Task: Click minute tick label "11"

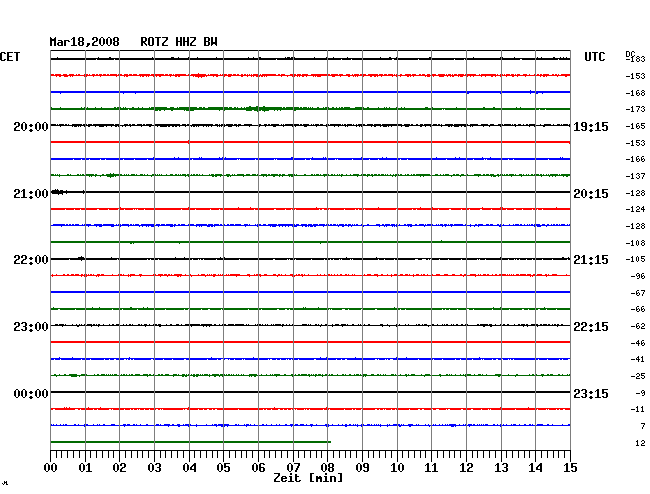Action: tap(431, 468)
